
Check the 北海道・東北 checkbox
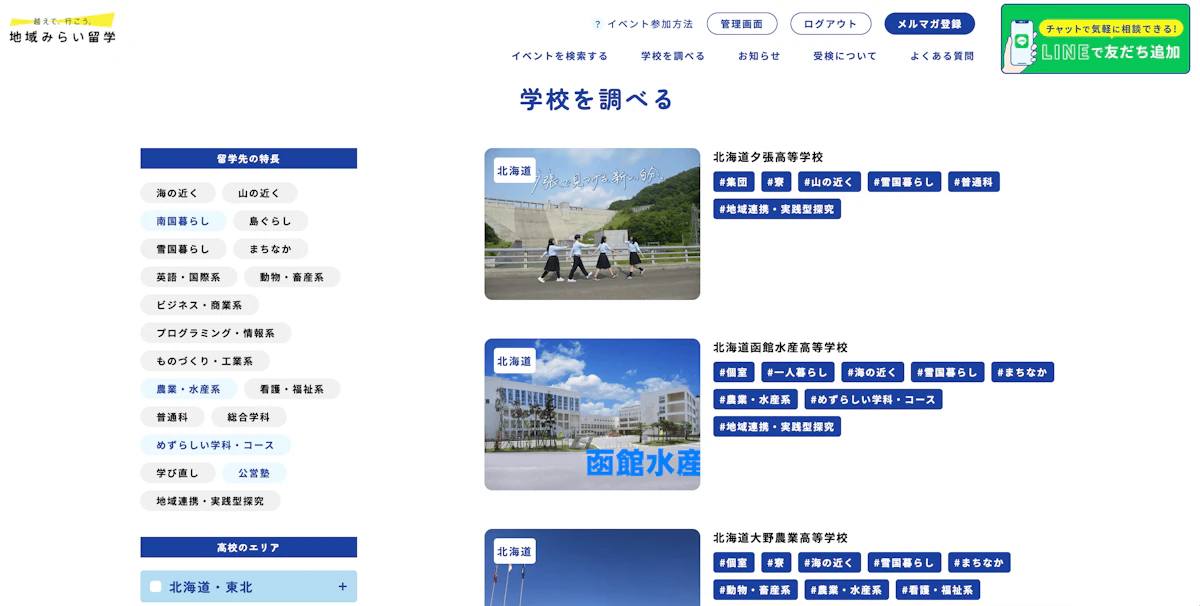click(x=156, y=587)
